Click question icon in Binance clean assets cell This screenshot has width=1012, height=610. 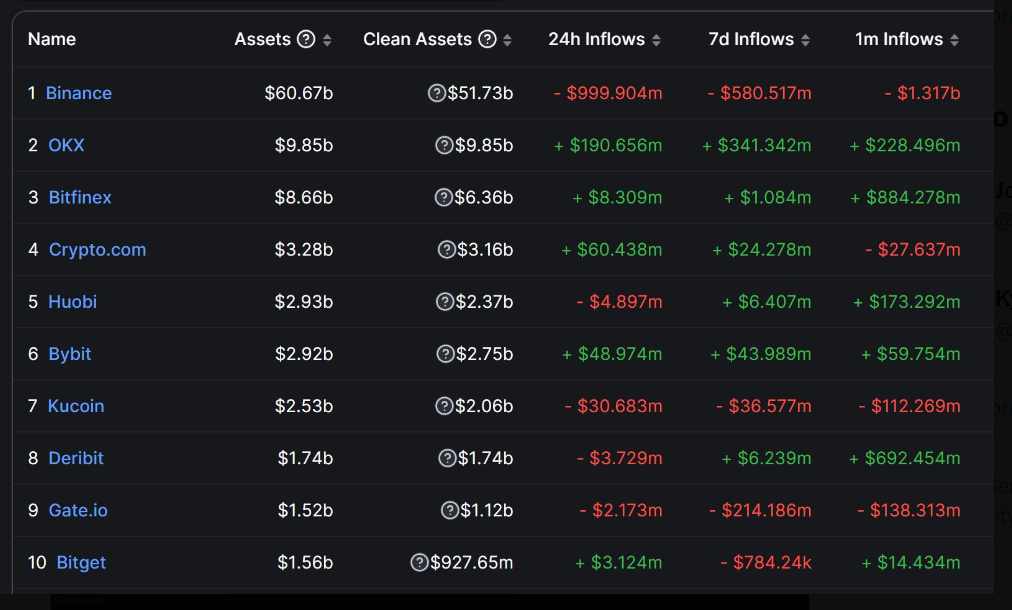pyautogui.click(x=437, y=93)
